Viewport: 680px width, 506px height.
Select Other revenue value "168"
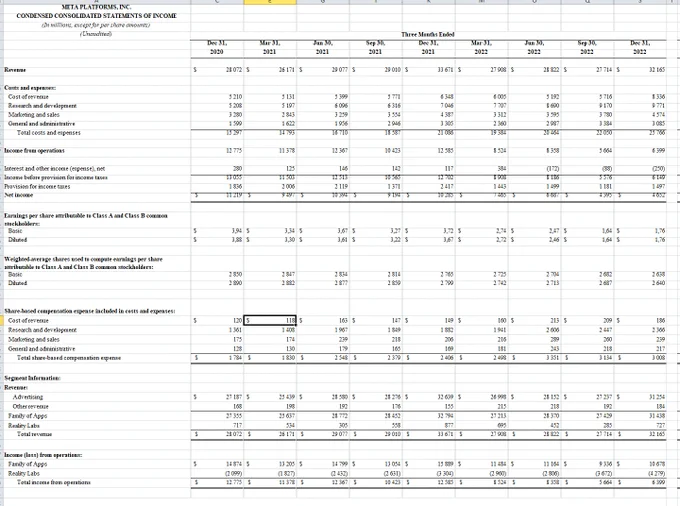[237, 406]
